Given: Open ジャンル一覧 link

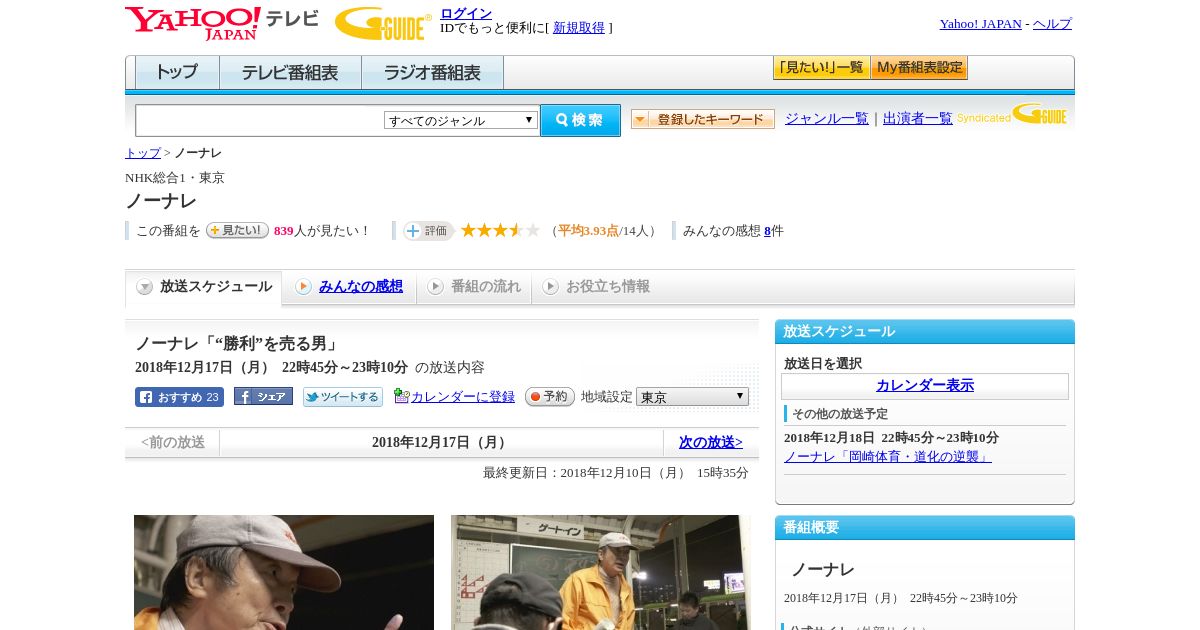Looking at the screenshot, I should pos(827,118).
